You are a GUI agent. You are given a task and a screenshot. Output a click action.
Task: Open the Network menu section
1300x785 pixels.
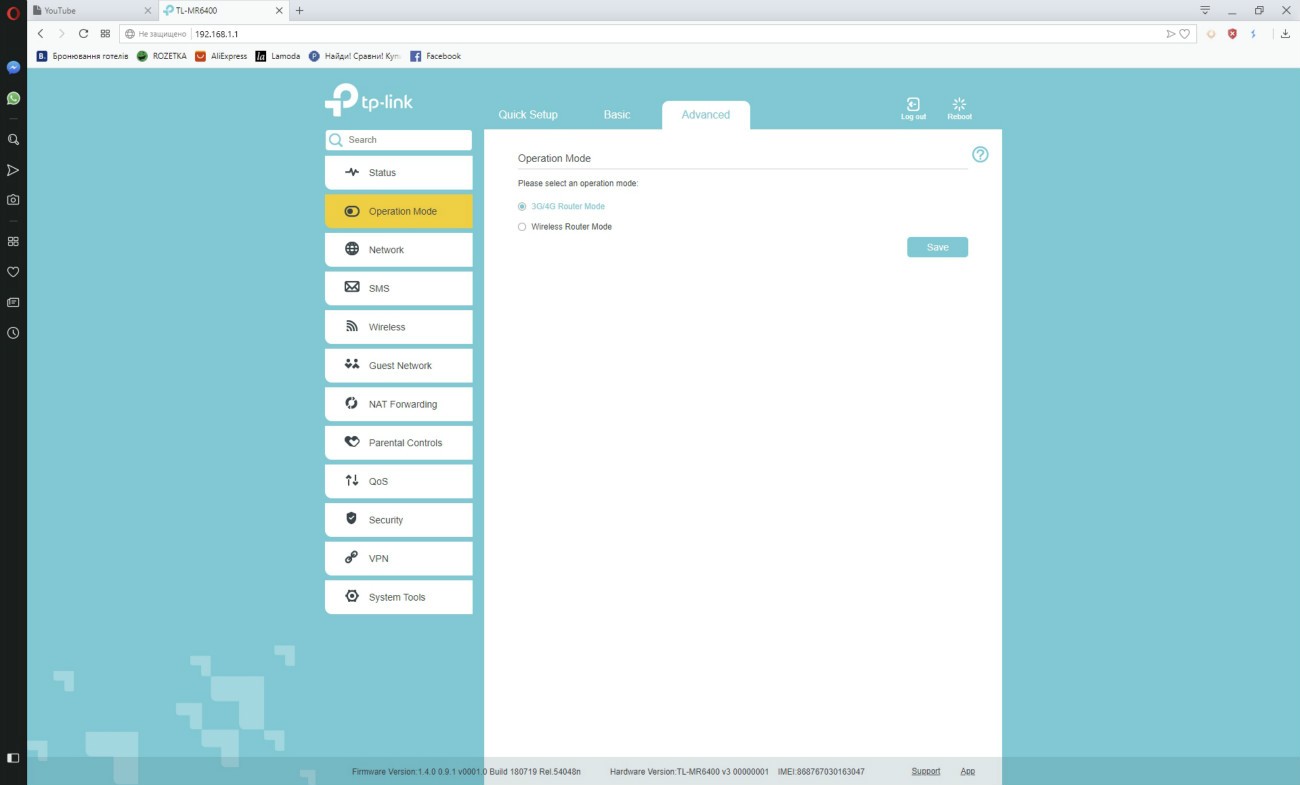click(x=398, y=250)
